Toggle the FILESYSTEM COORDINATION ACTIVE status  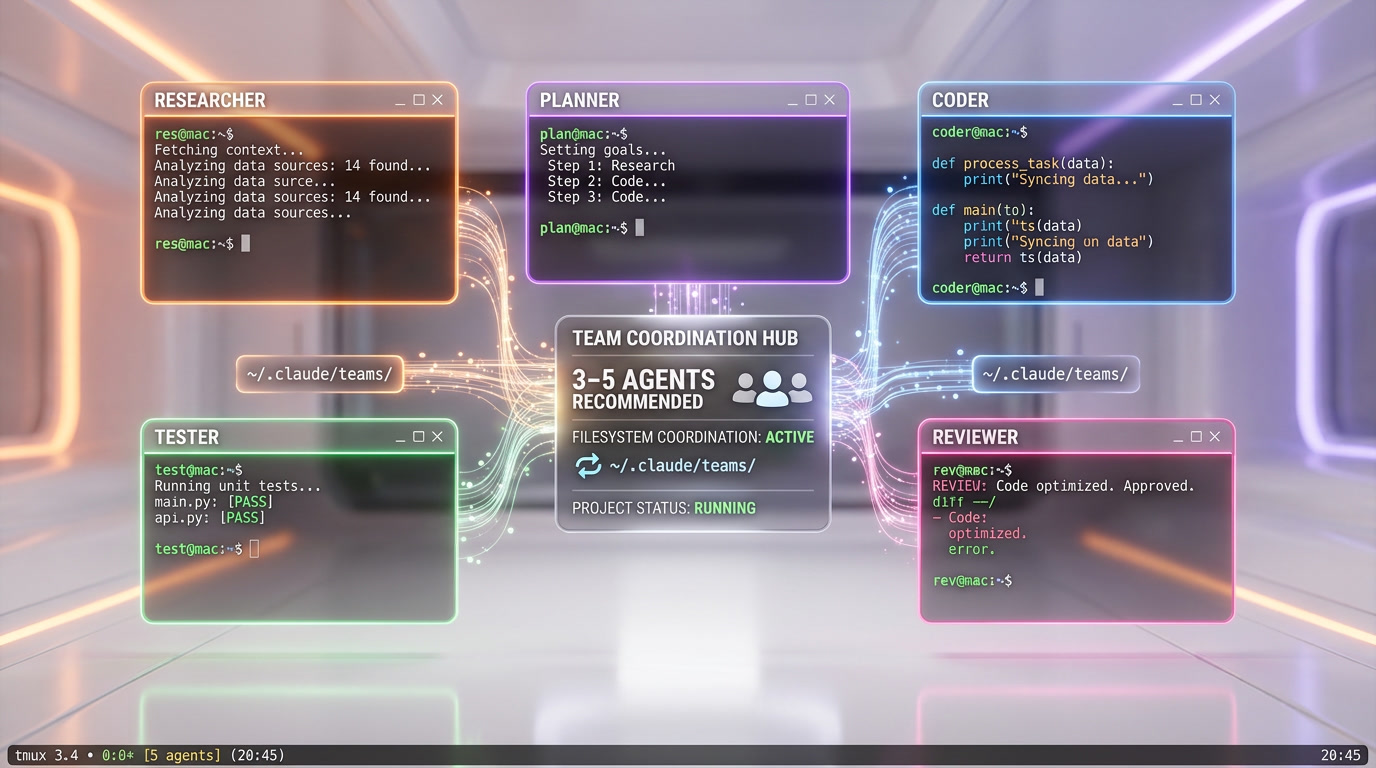(789, 437)
